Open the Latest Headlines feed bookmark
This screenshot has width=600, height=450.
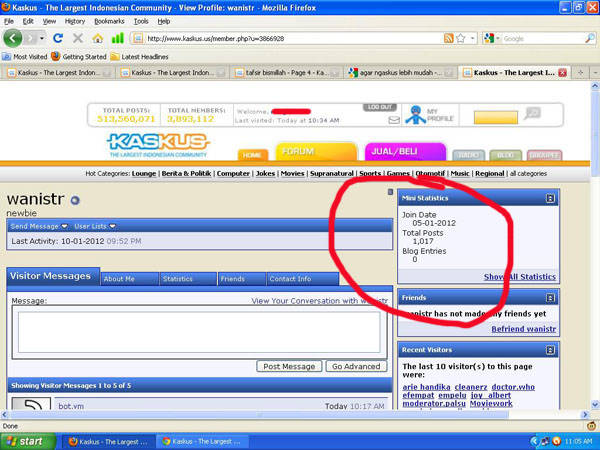coord(140,57)
